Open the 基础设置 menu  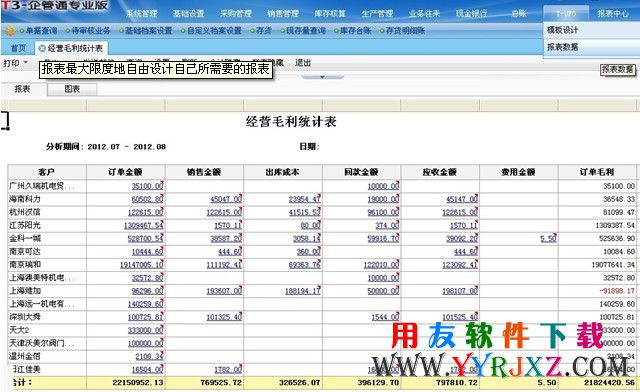189,13
